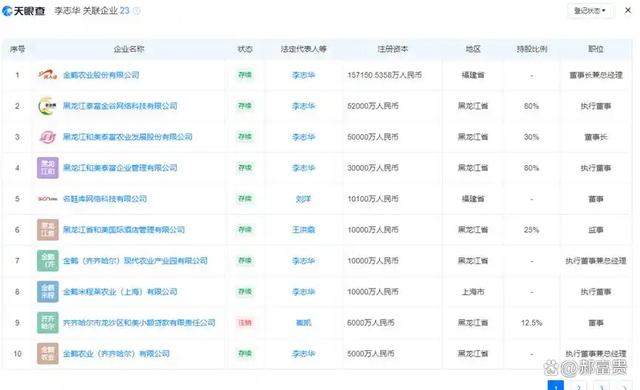640x390 pixels.
Task: Click the legal representative link in row 6
Action: pyautogui.click(x=303, y=230)
